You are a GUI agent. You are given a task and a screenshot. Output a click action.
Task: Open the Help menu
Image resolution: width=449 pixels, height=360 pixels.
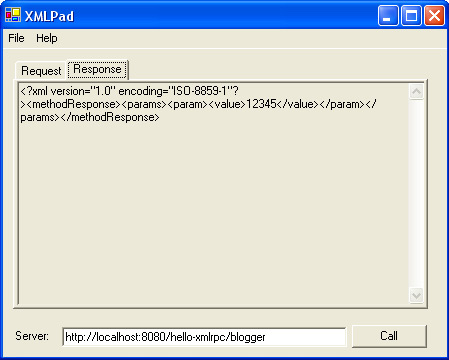pyautogui.click(x=47, y=38)
